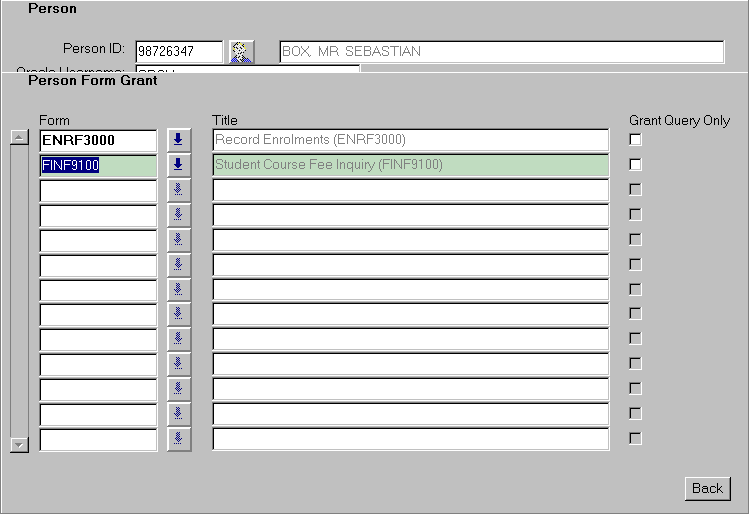
Task: Click the scroll down arrow of the form list
Action: (18, 444)
